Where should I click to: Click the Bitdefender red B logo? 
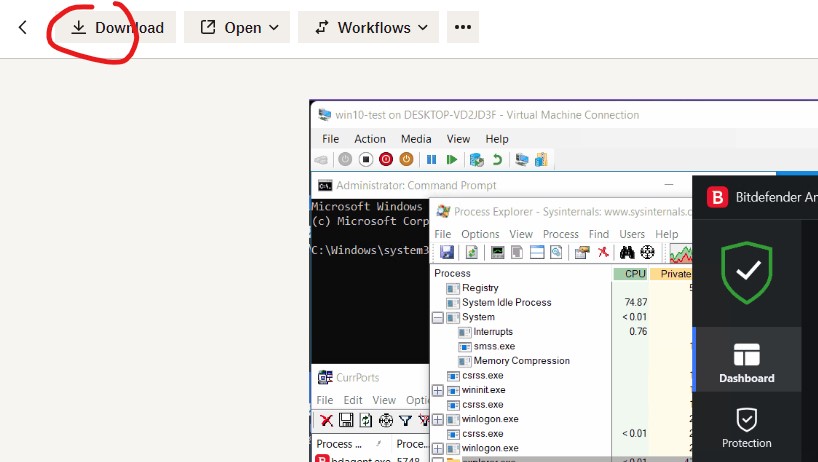717,197
